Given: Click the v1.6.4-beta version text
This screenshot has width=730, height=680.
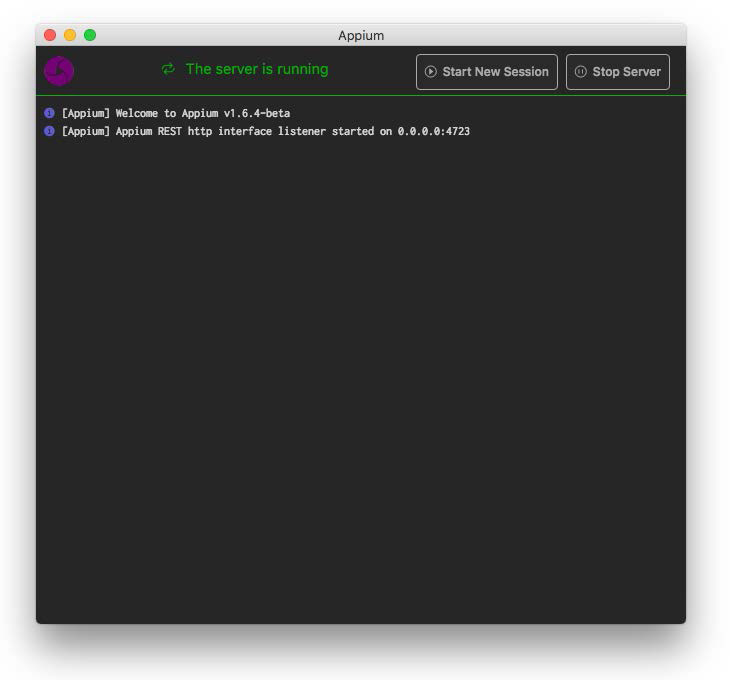Looking at the screenshot, I should tap(256, 114).
